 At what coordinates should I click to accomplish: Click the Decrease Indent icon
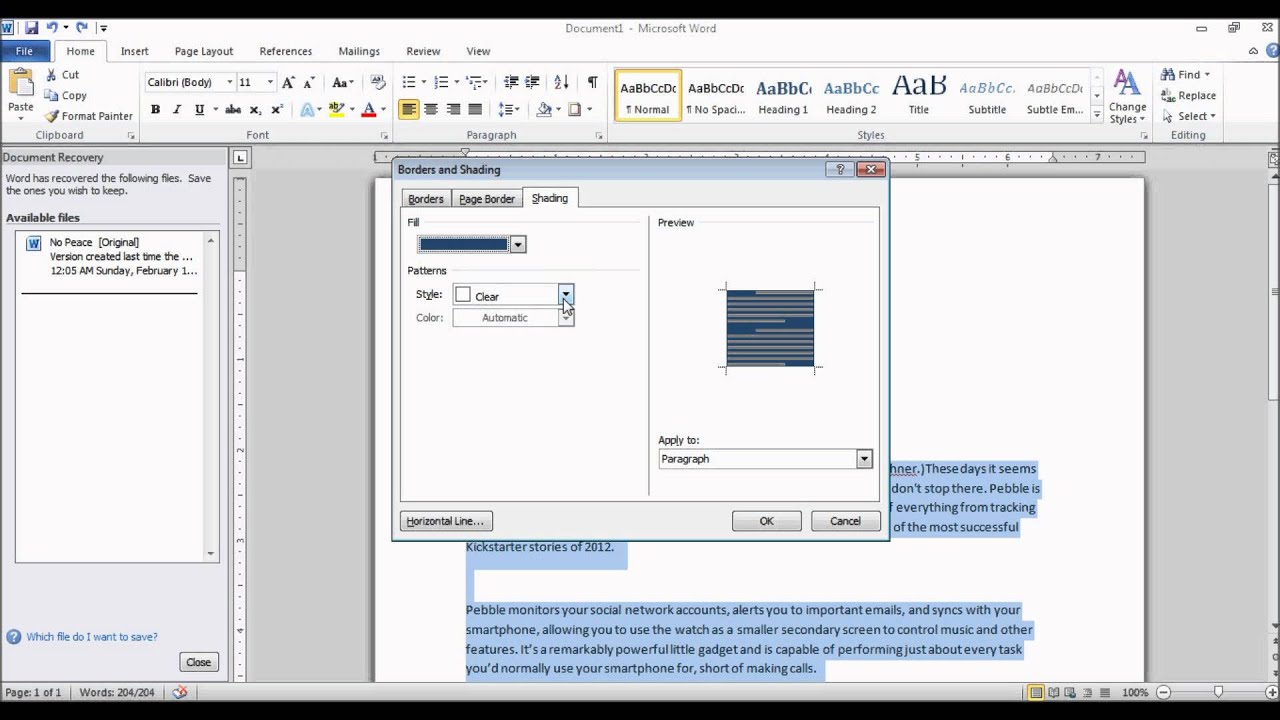click(x=511, y=82)
